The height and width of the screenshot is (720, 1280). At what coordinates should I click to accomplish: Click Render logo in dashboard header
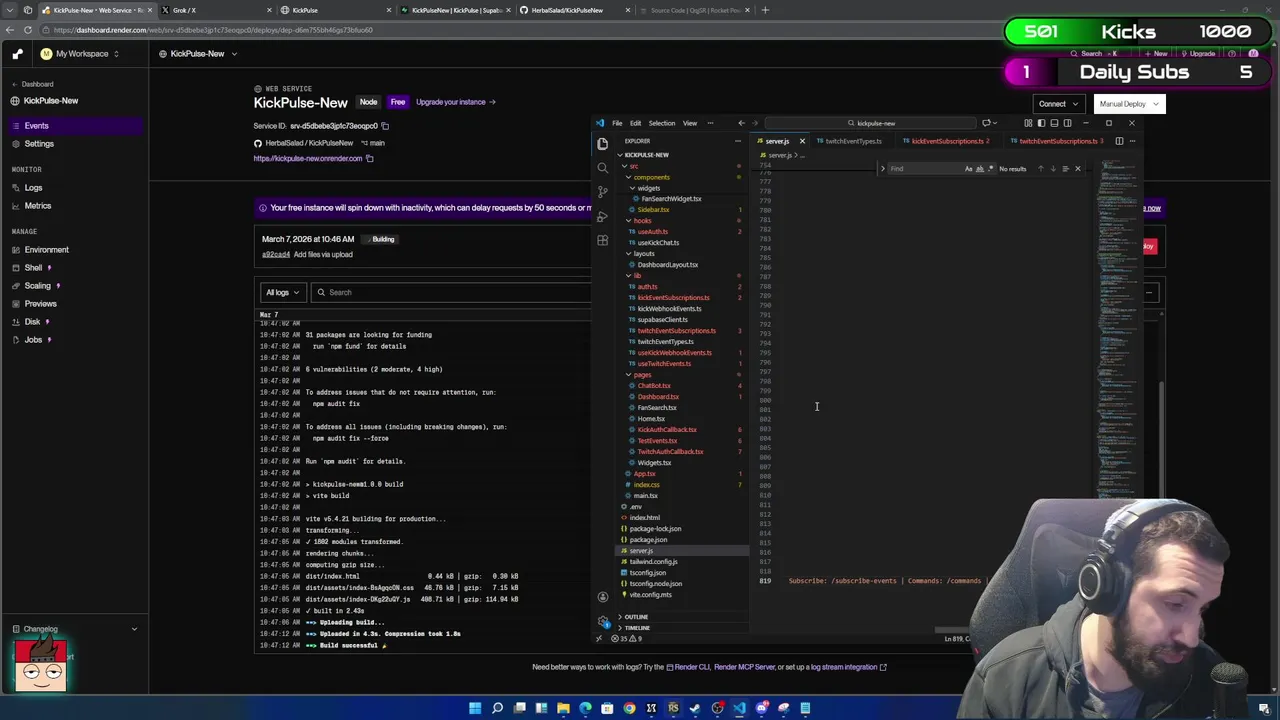(x=18, y=54)
